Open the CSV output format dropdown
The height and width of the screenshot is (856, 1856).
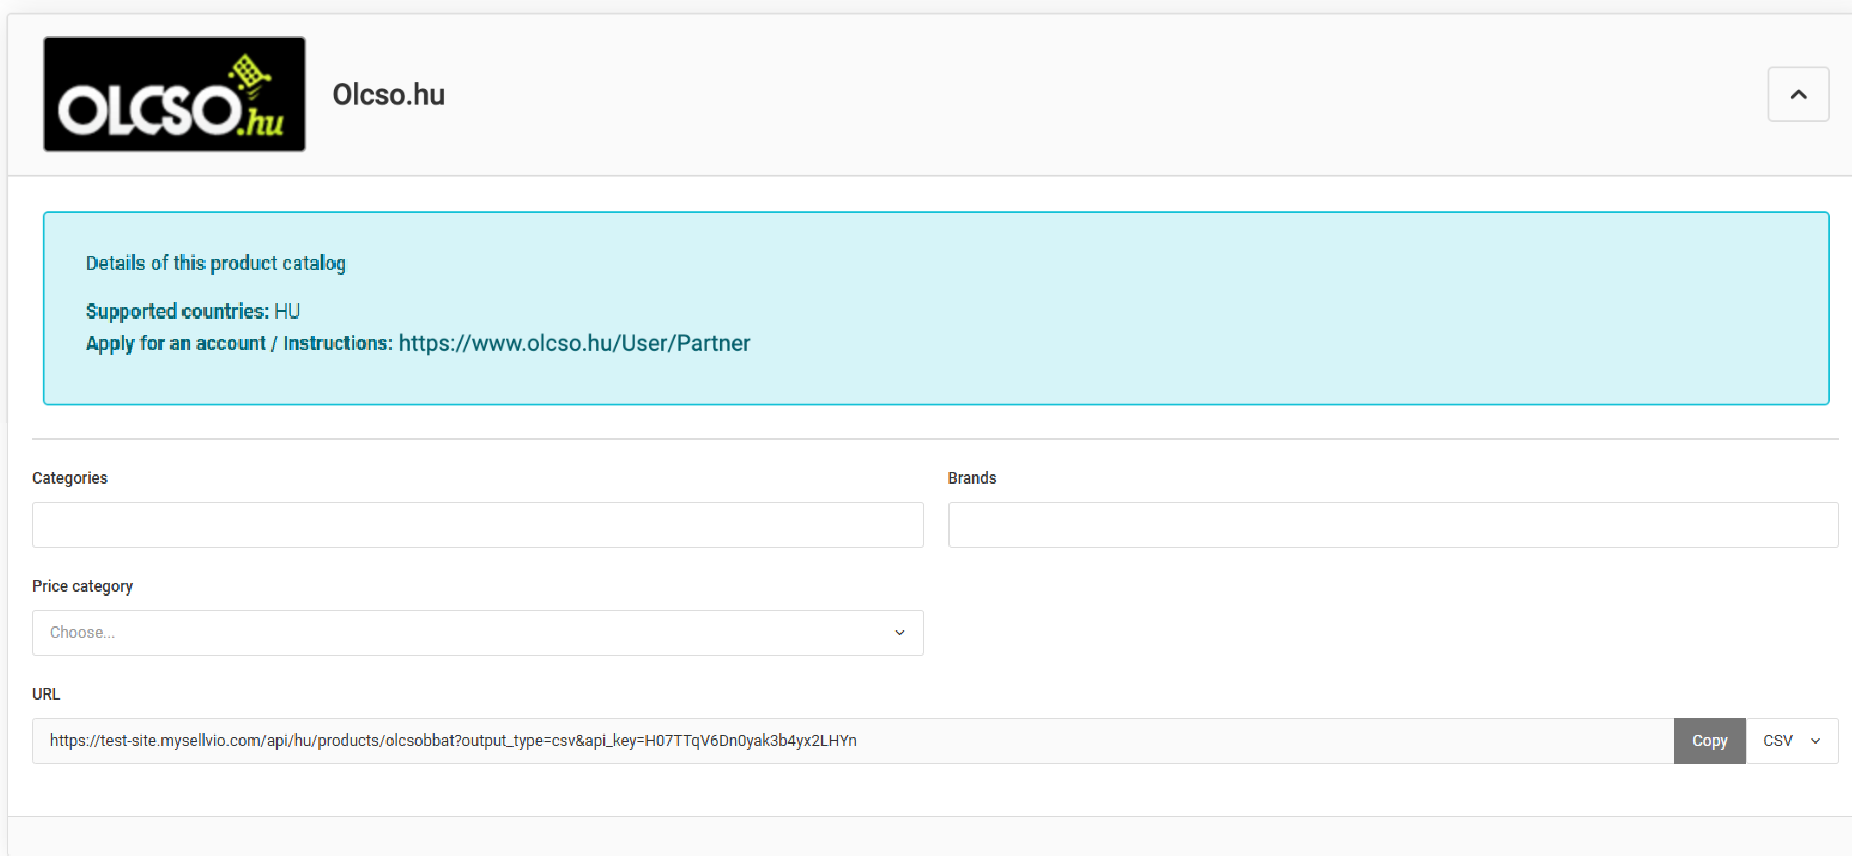click(1792, 741)
